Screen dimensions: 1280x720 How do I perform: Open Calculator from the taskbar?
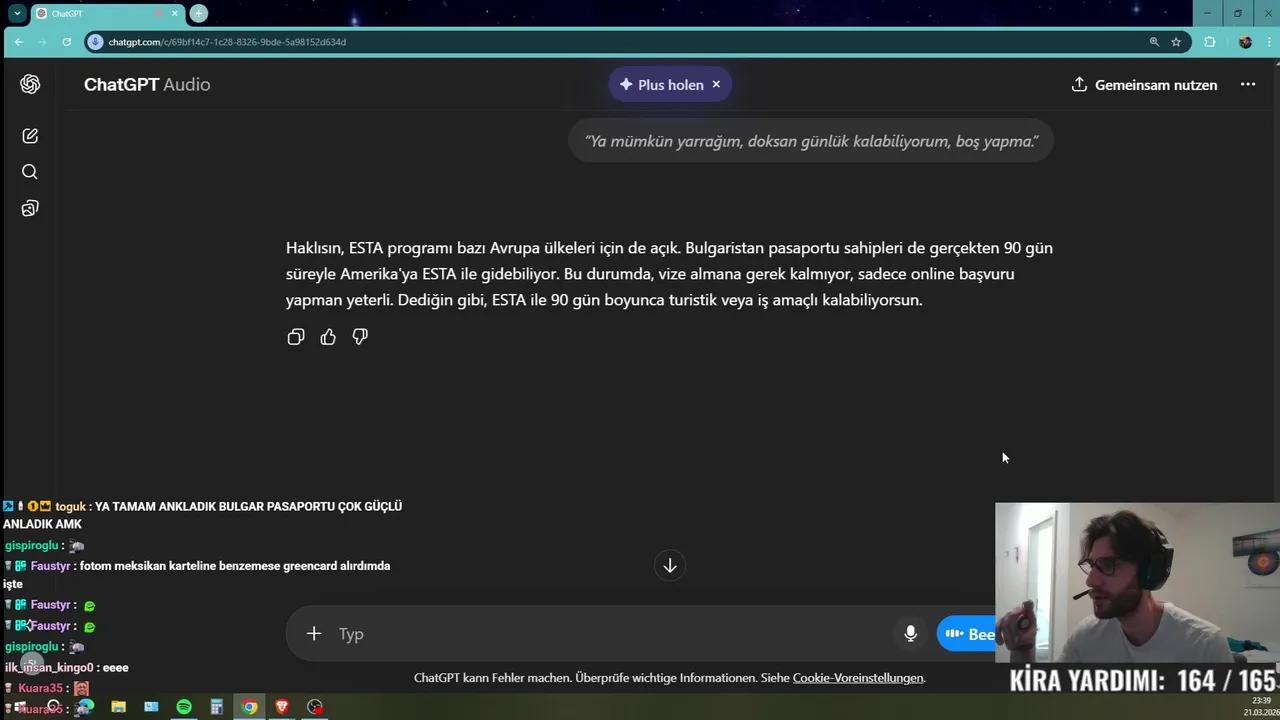(217, 707)
